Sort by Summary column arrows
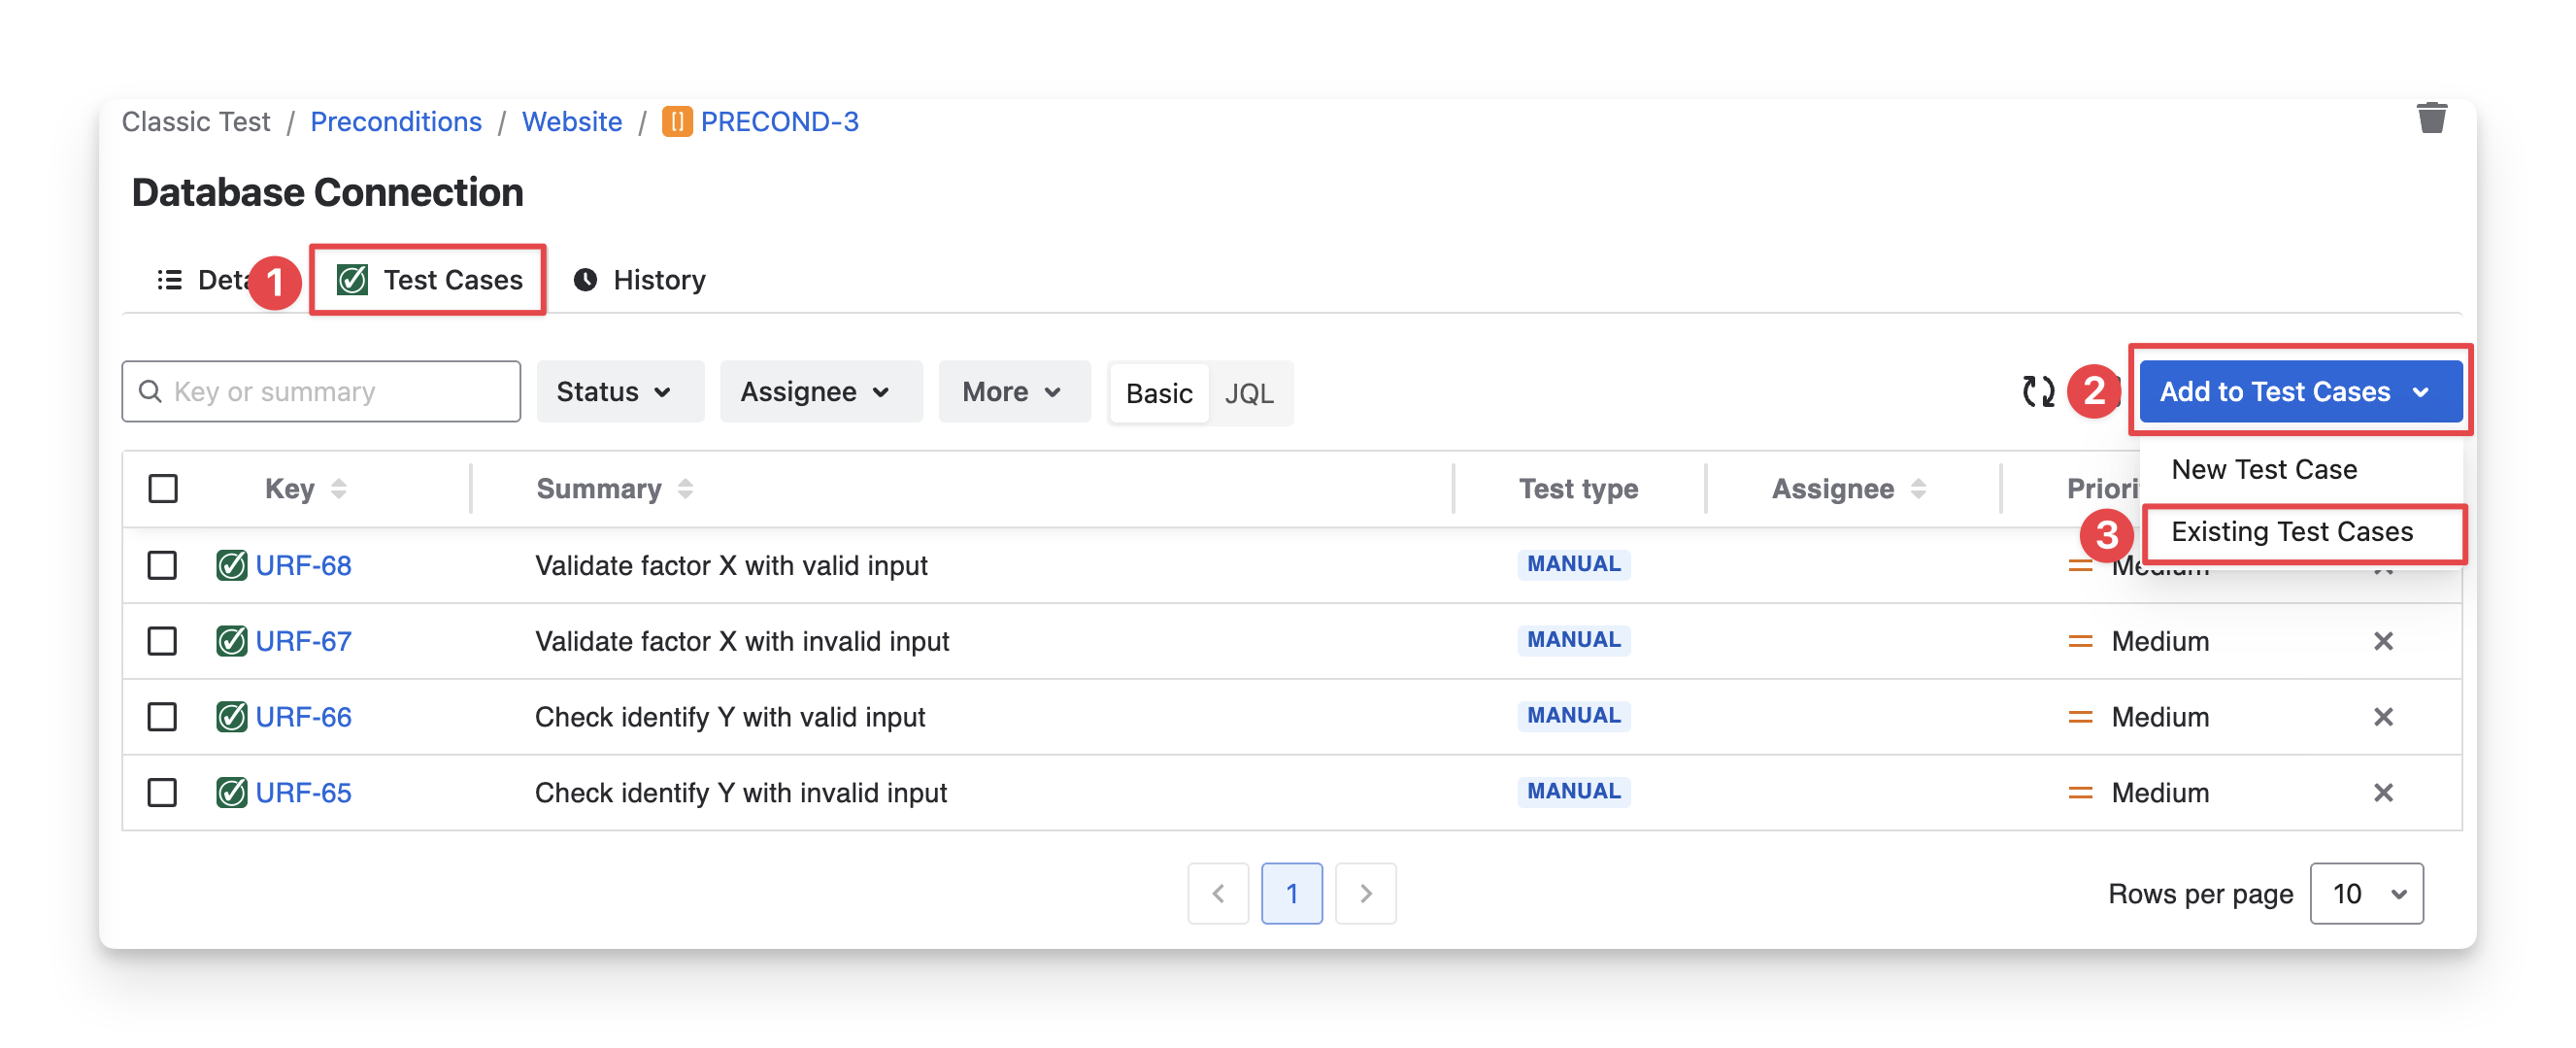This screenshot has height=1048, width=2576. pyautogui.click(x=685, y=489)
